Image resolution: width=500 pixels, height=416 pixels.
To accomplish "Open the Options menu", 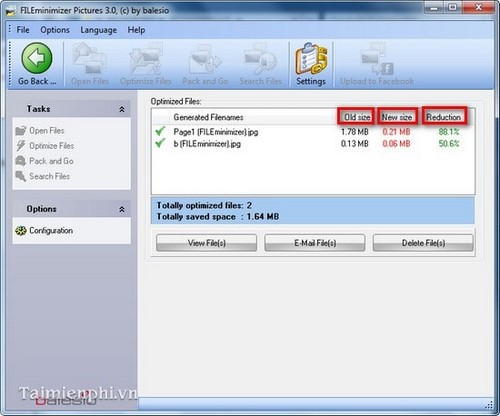I will click(55, 30).
